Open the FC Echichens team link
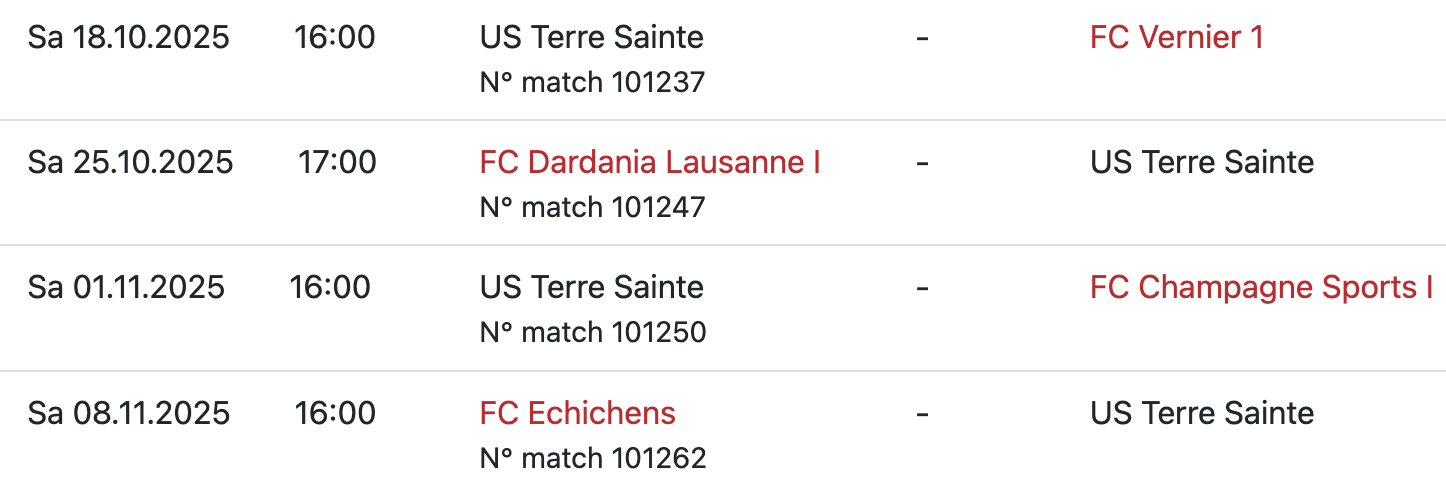The height and width of the screenshot is (490, 1446). coord(577,413)
